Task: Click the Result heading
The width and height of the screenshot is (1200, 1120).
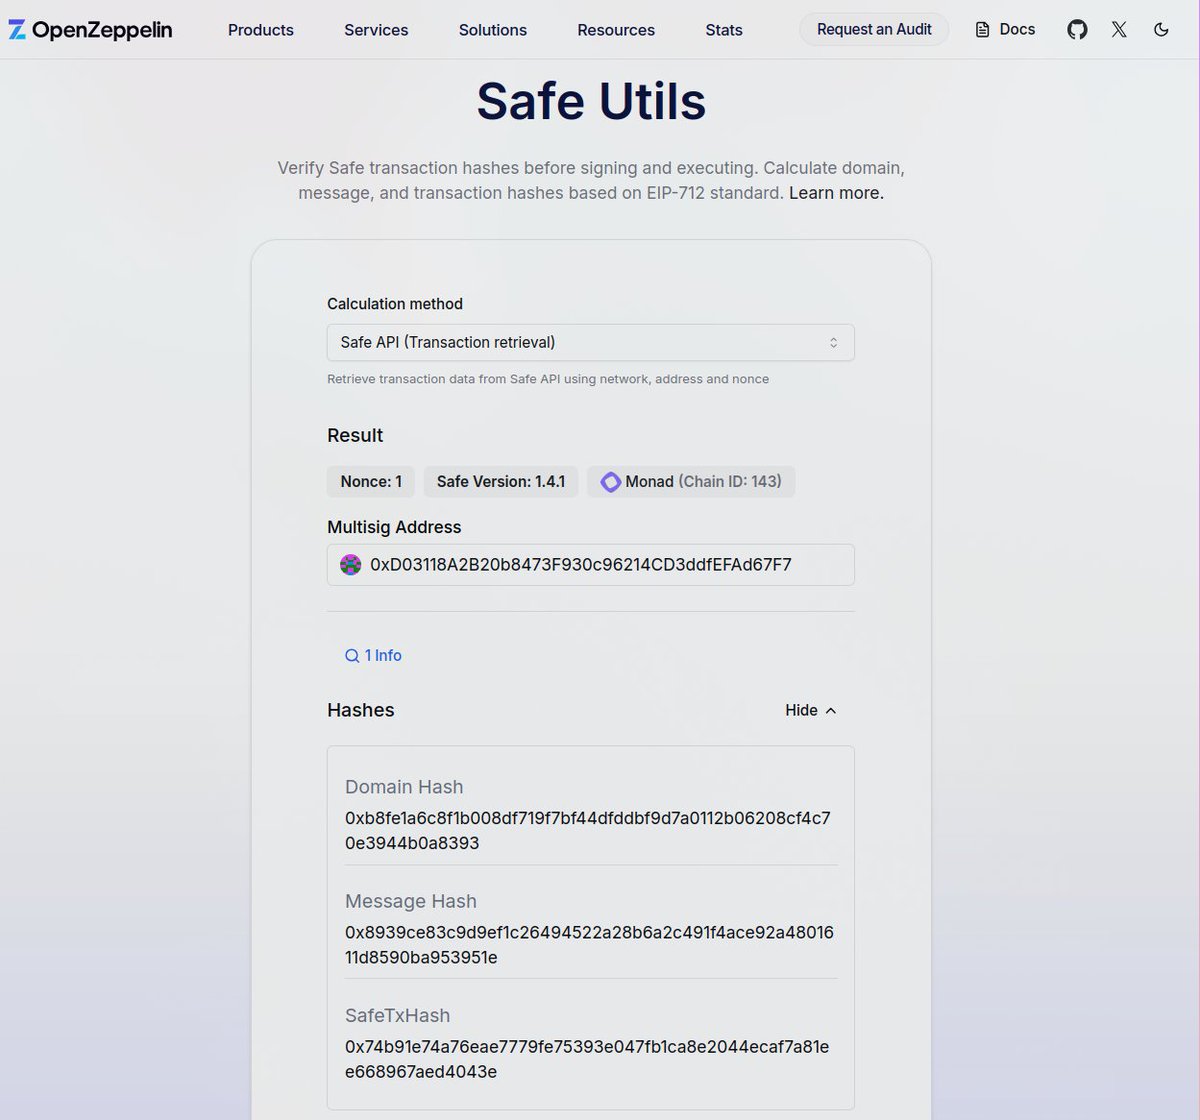Action: tap(355, 435)
